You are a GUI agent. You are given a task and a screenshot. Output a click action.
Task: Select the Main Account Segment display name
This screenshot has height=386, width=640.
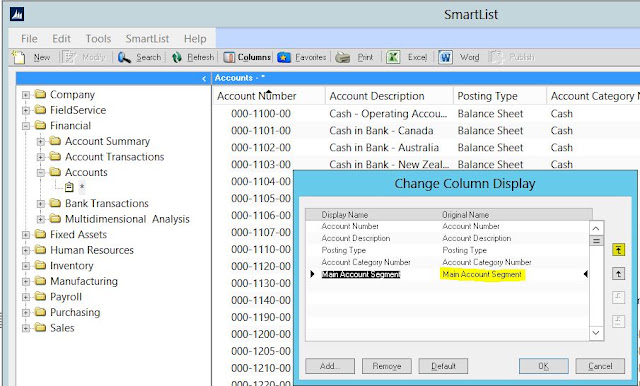click(x=361, y=274)
